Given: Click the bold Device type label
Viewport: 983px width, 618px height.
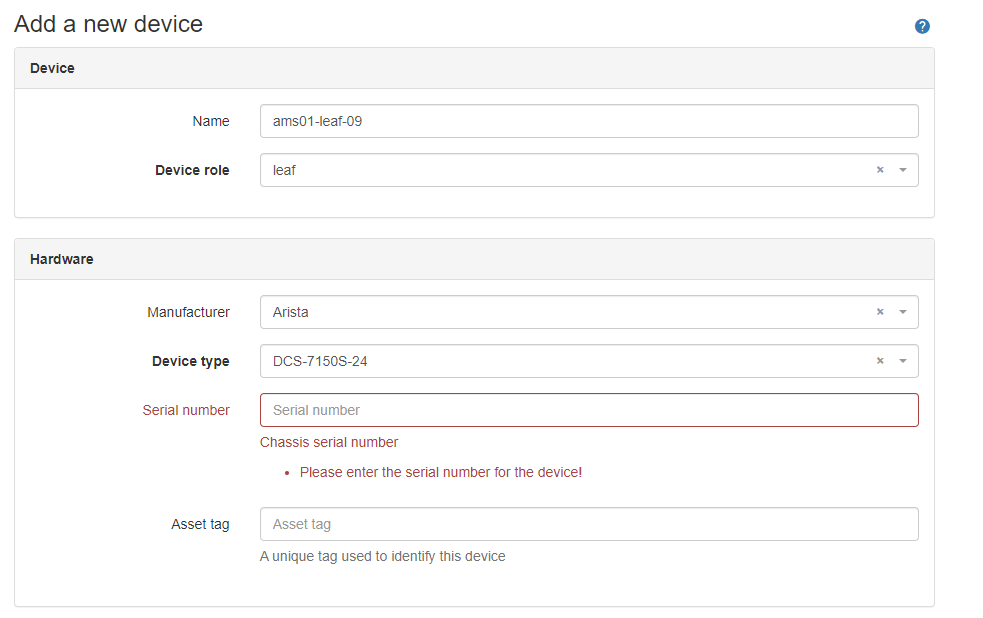Looking at the screenshot, I should (190, 361).
